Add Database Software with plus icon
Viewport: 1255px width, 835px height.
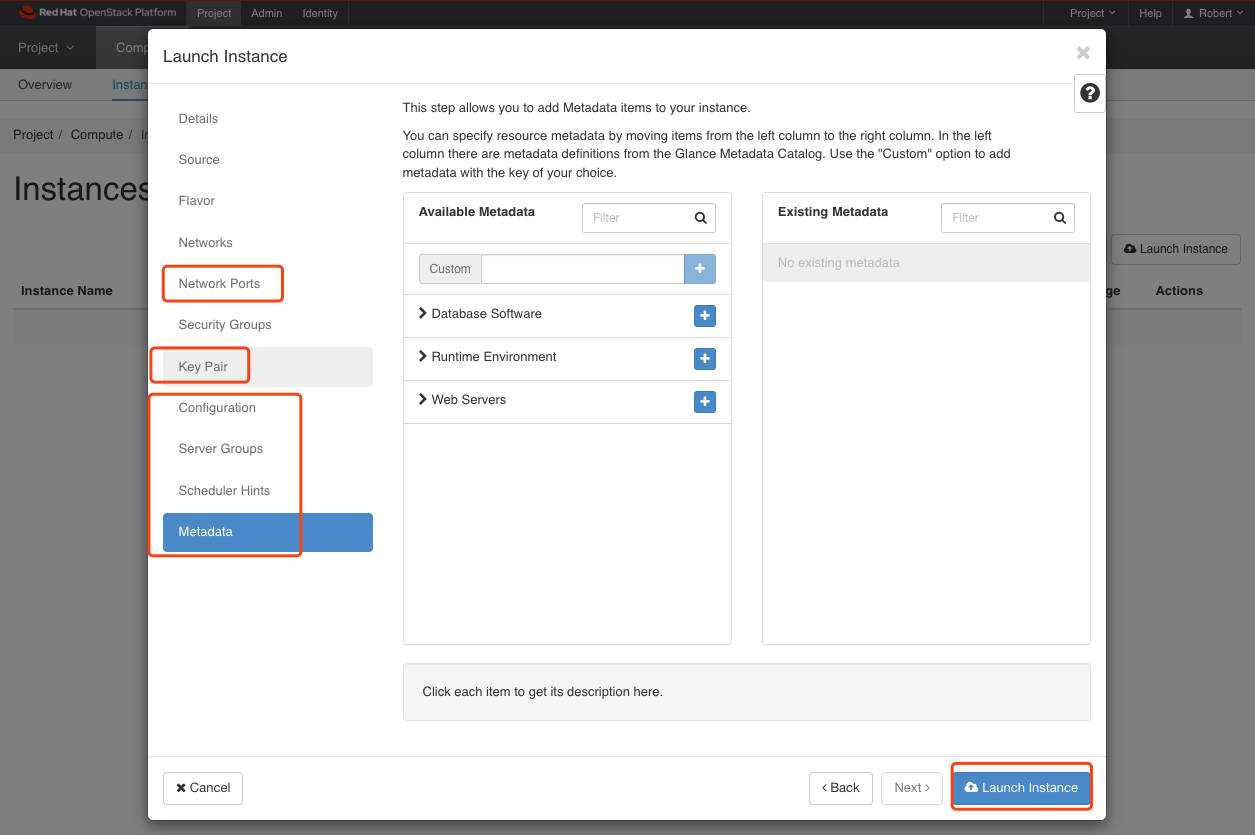(x=704, y=316)
